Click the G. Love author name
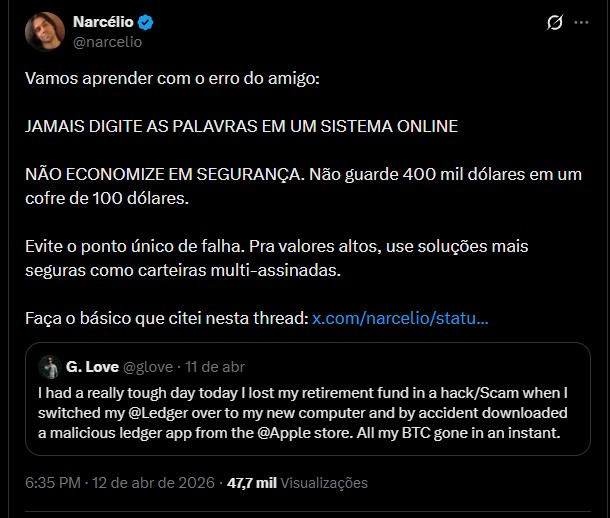610x518 pixels. pyautogui.click(x=92, y=366)
